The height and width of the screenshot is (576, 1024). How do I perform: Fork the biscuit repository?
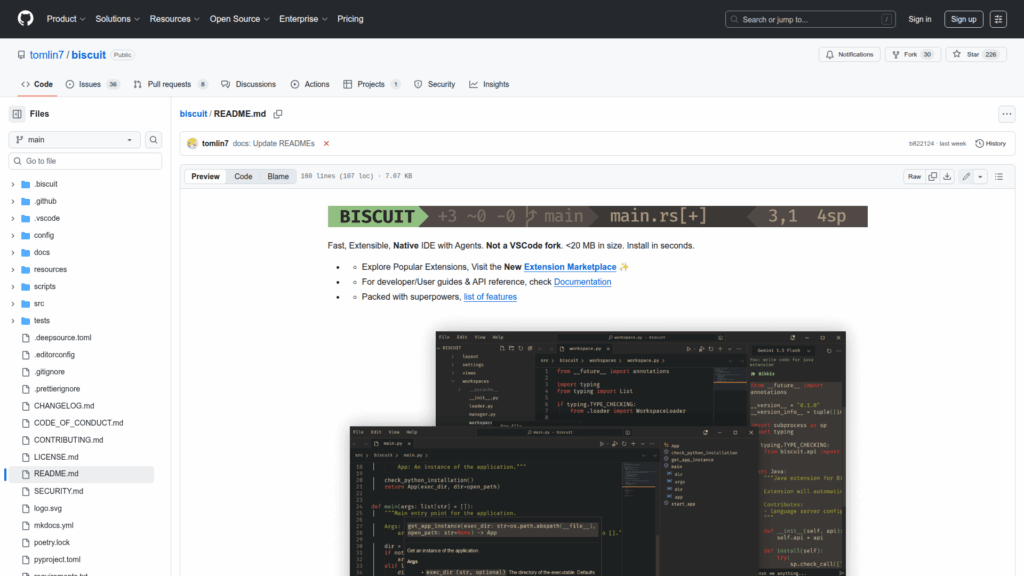point(912,55)
